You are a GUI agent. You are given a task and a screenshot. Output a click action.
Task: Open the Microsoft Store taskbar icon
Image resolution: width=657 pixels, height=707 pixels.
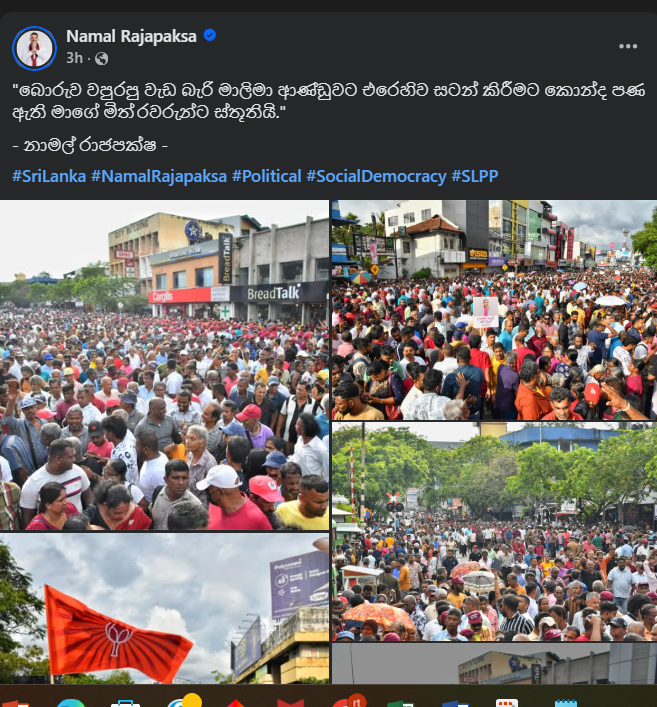click(125, 703)
